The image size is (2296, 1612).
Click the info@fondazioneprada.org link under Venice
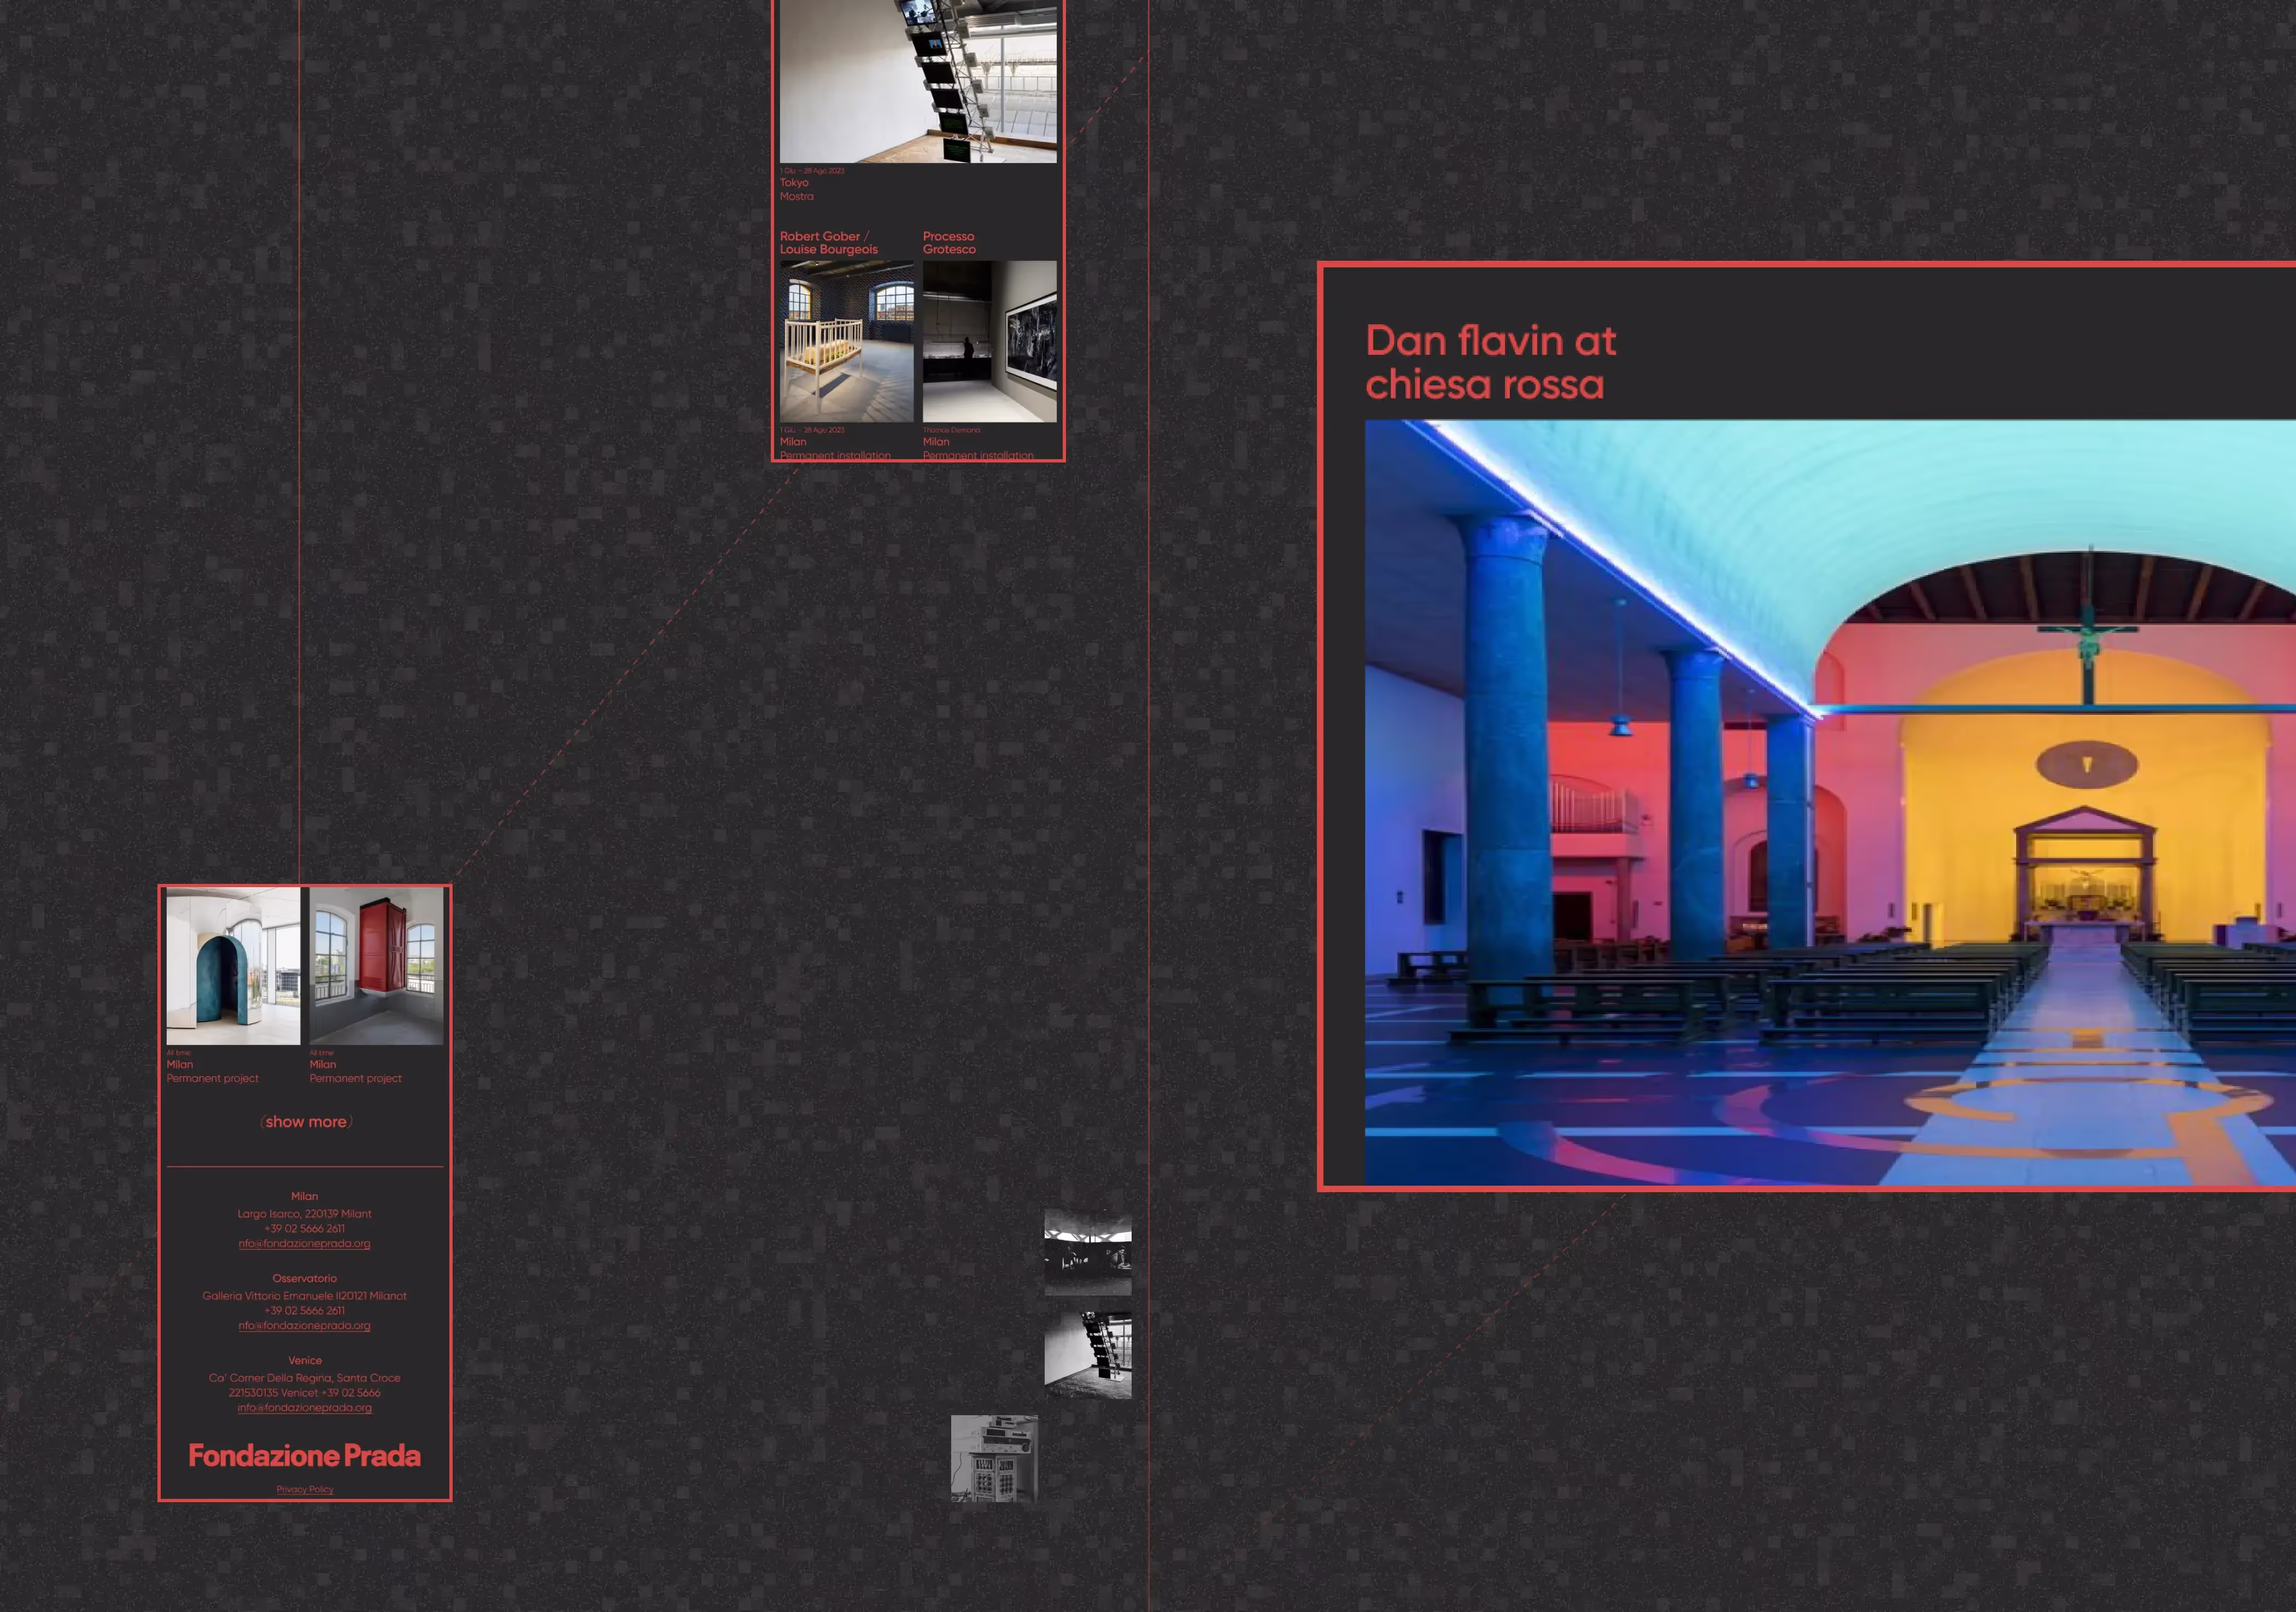click(x=305, y=1407)
